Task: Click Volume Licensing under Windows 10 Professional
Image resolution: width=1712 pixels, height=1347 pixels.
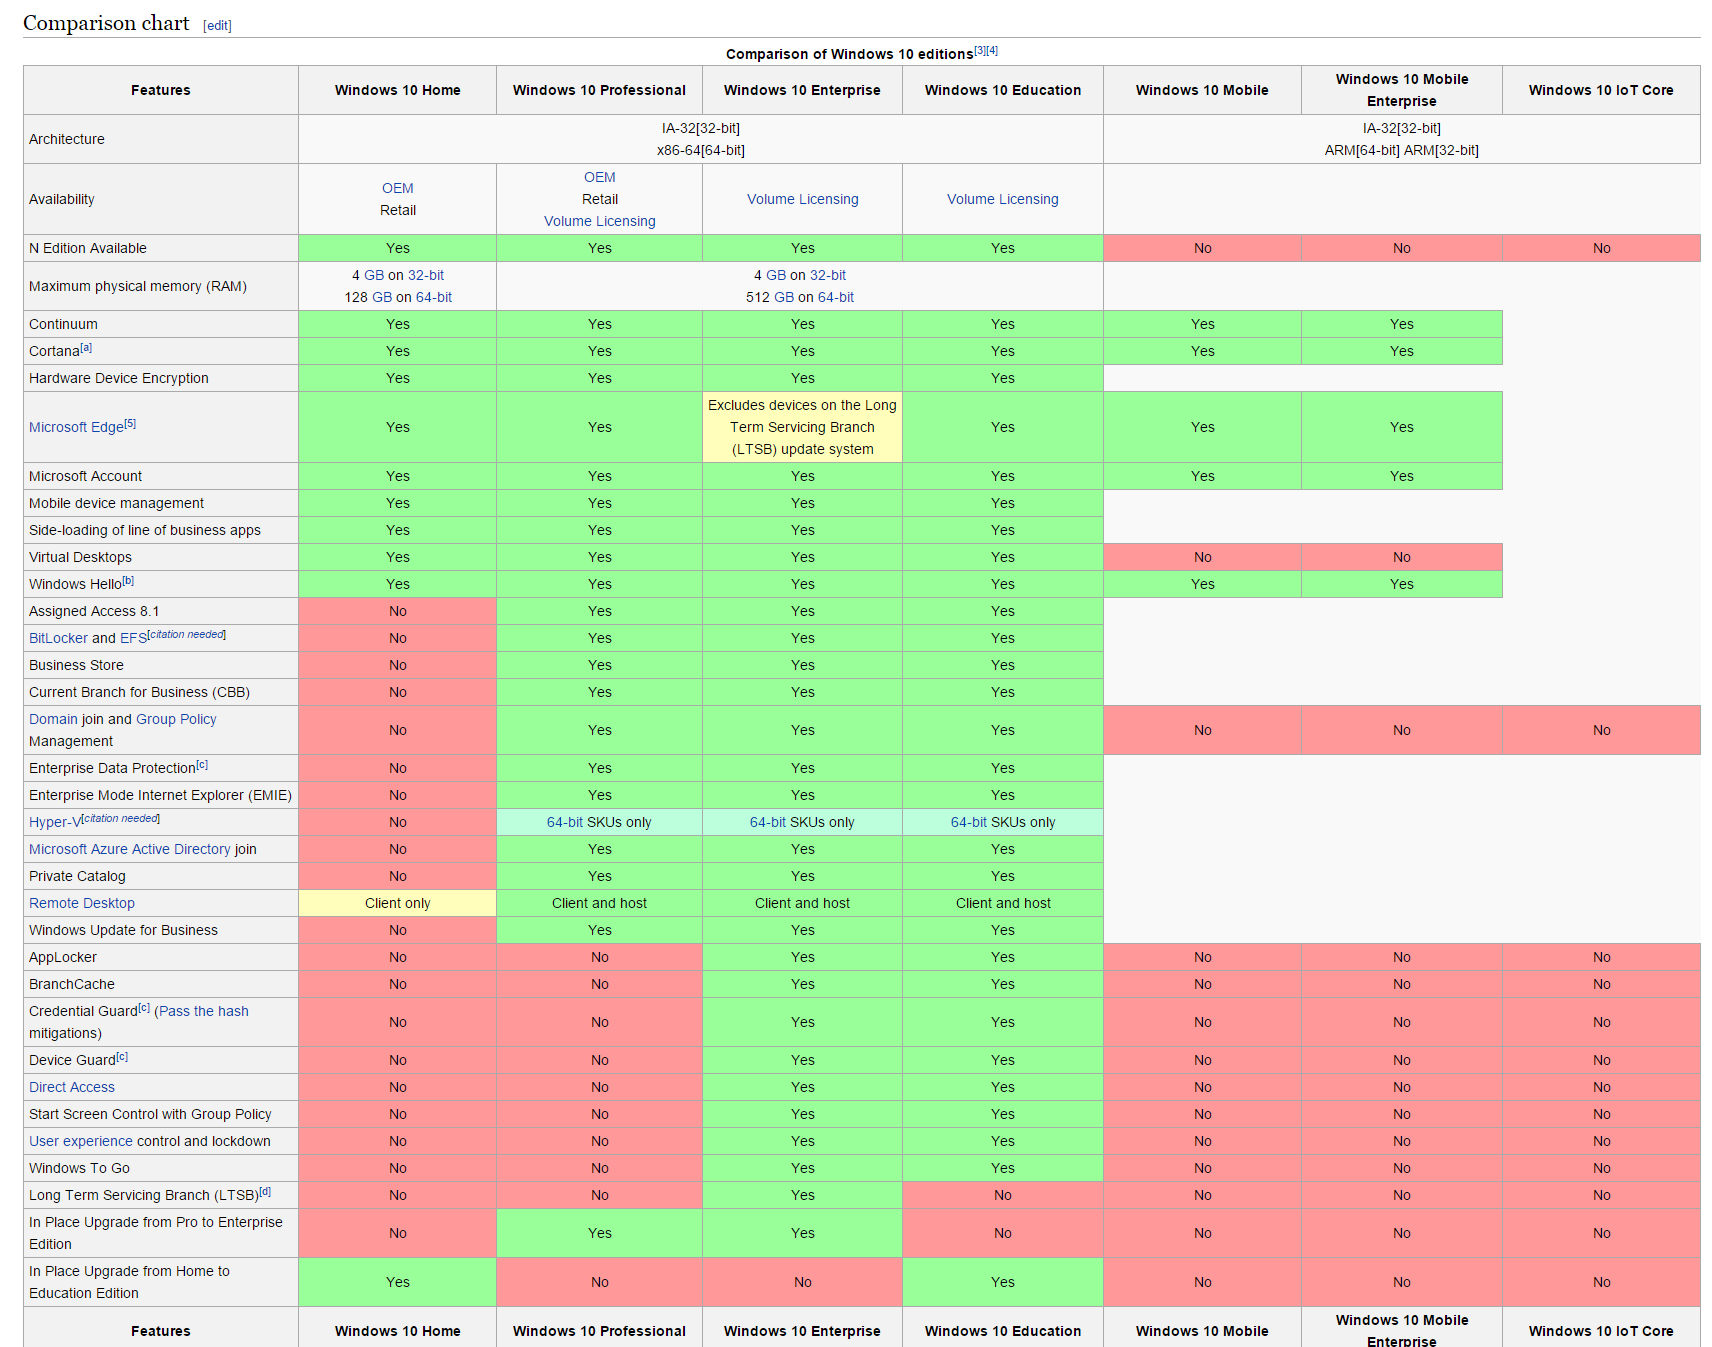Action: [x=599, y=221]
